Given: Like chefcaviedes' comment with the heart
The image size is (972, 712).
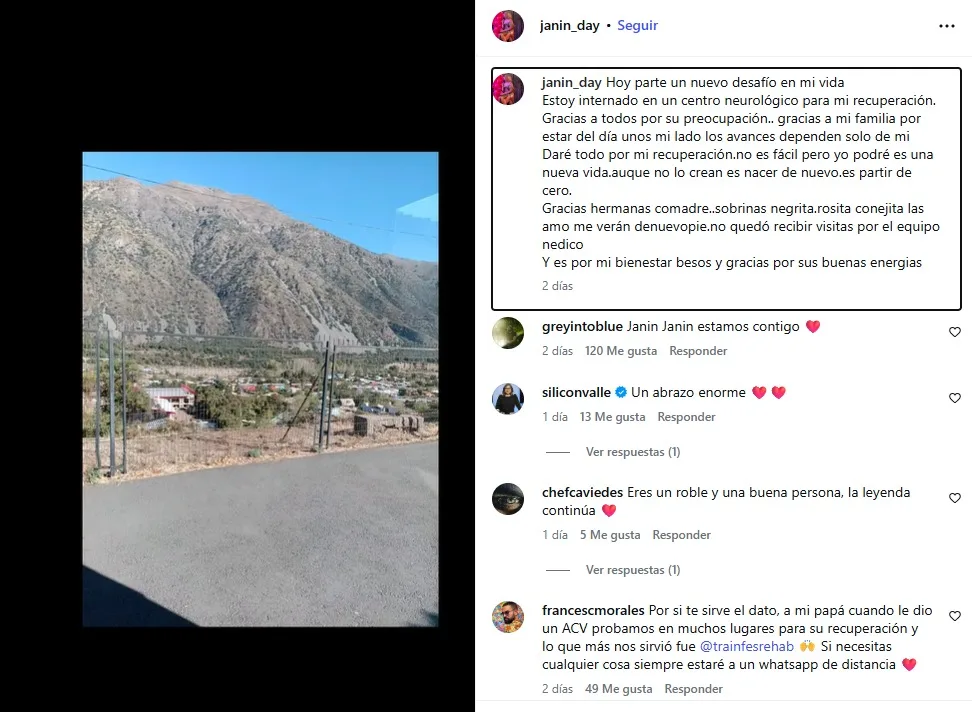Looking at the screenshot, I should (x=955, y=498).
